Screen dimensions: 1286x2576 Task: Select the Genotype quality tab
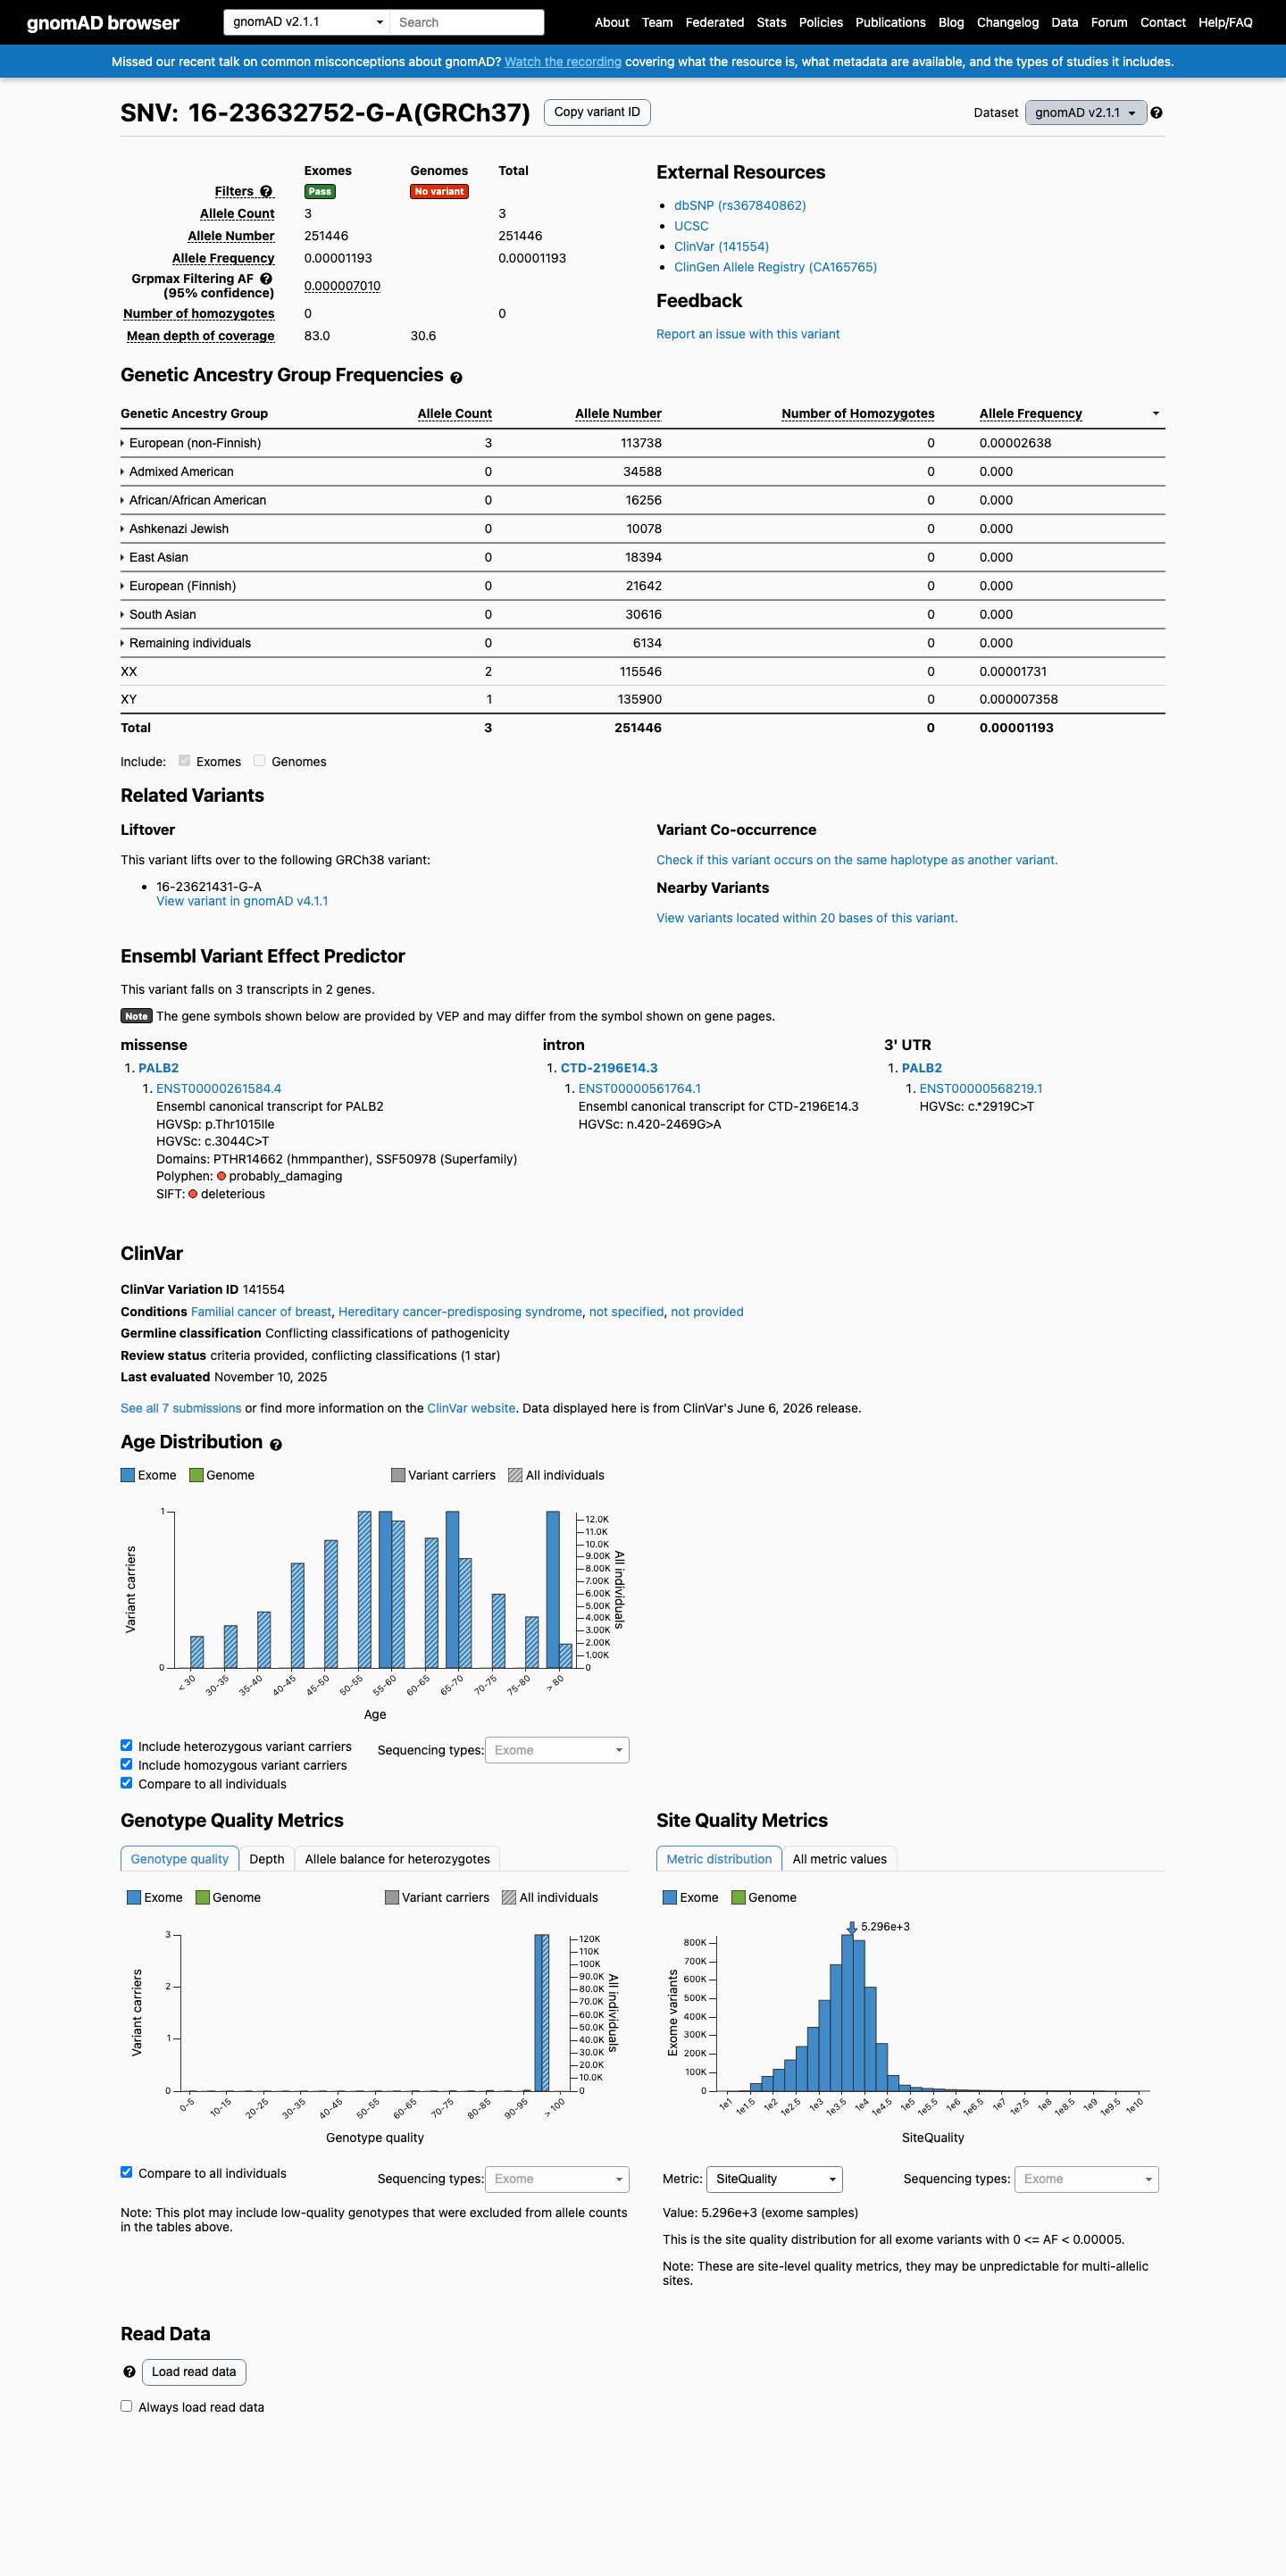(180, 1859)
